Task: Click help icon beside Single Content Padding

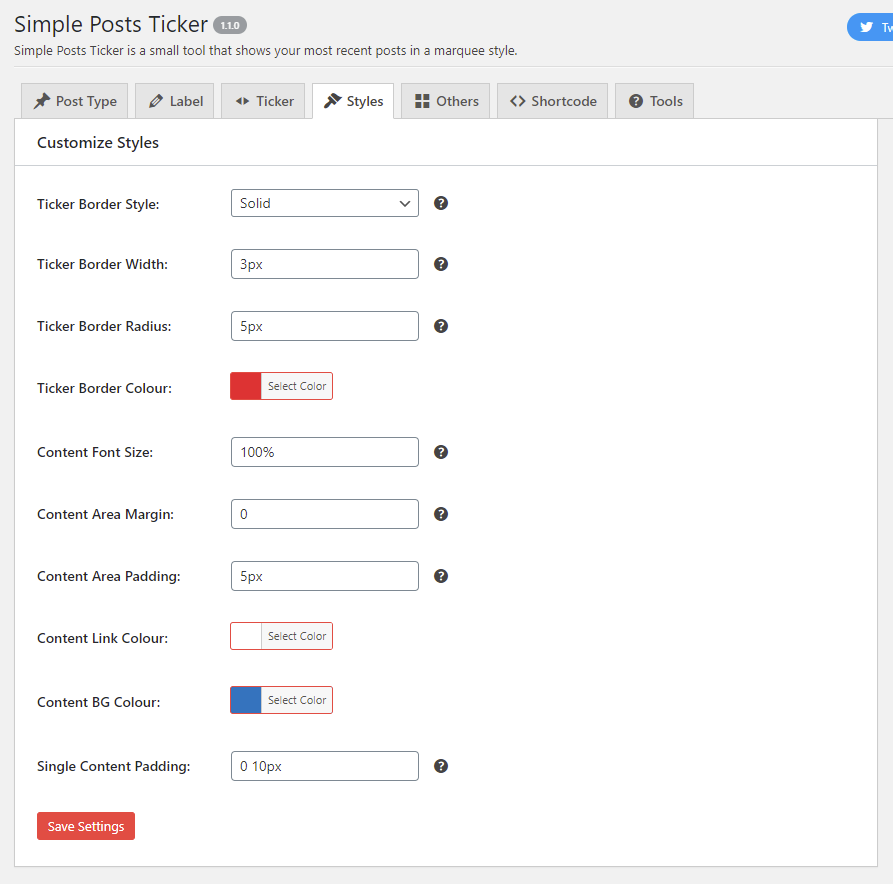Action: pos(441,766)
